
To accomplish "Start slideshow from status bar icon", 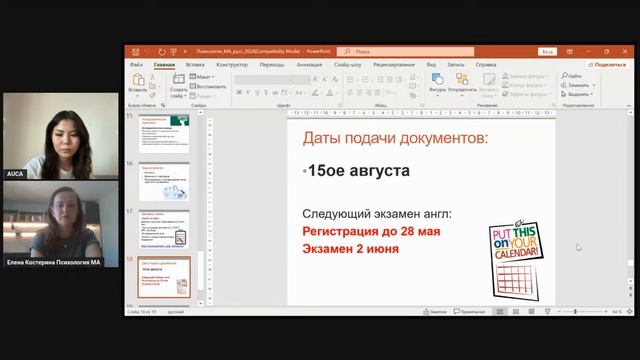I will click(547, 311).
